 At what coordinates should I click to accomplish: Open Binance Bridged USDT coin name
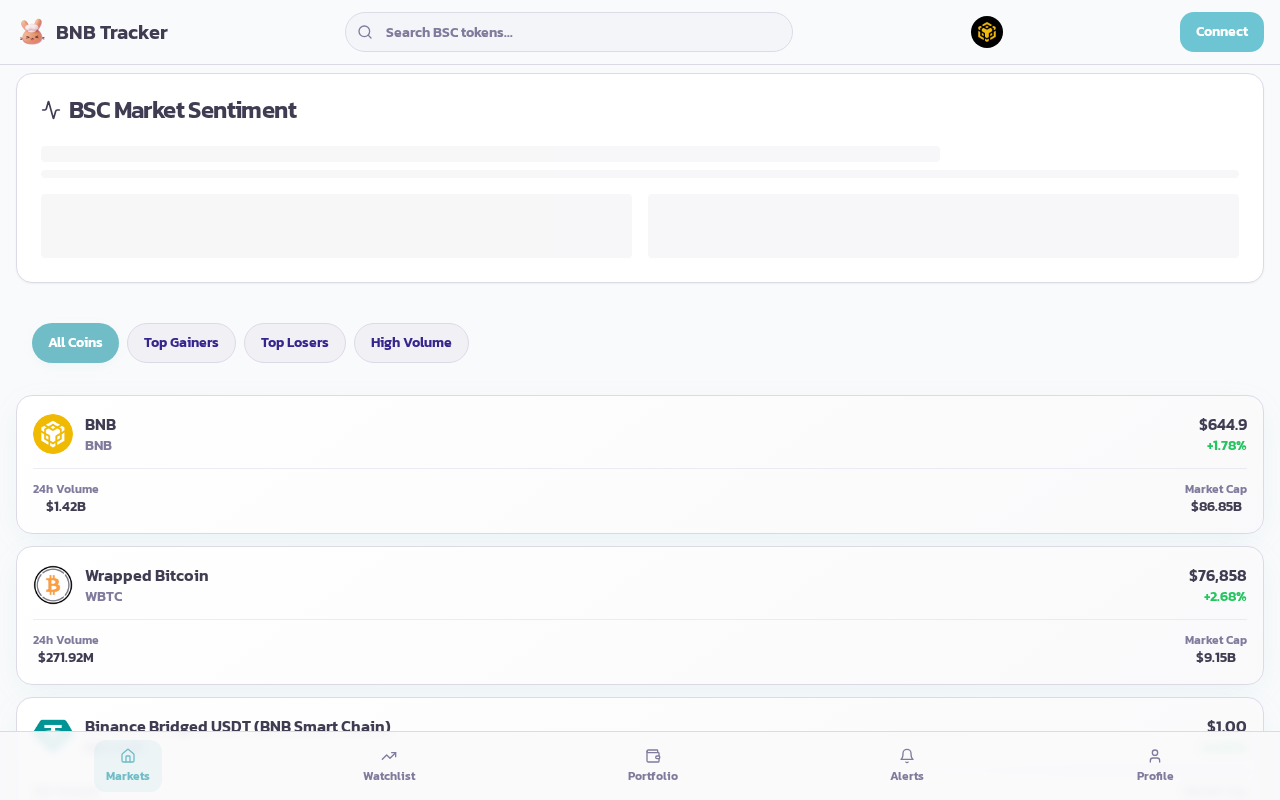[x=238, y=726]
